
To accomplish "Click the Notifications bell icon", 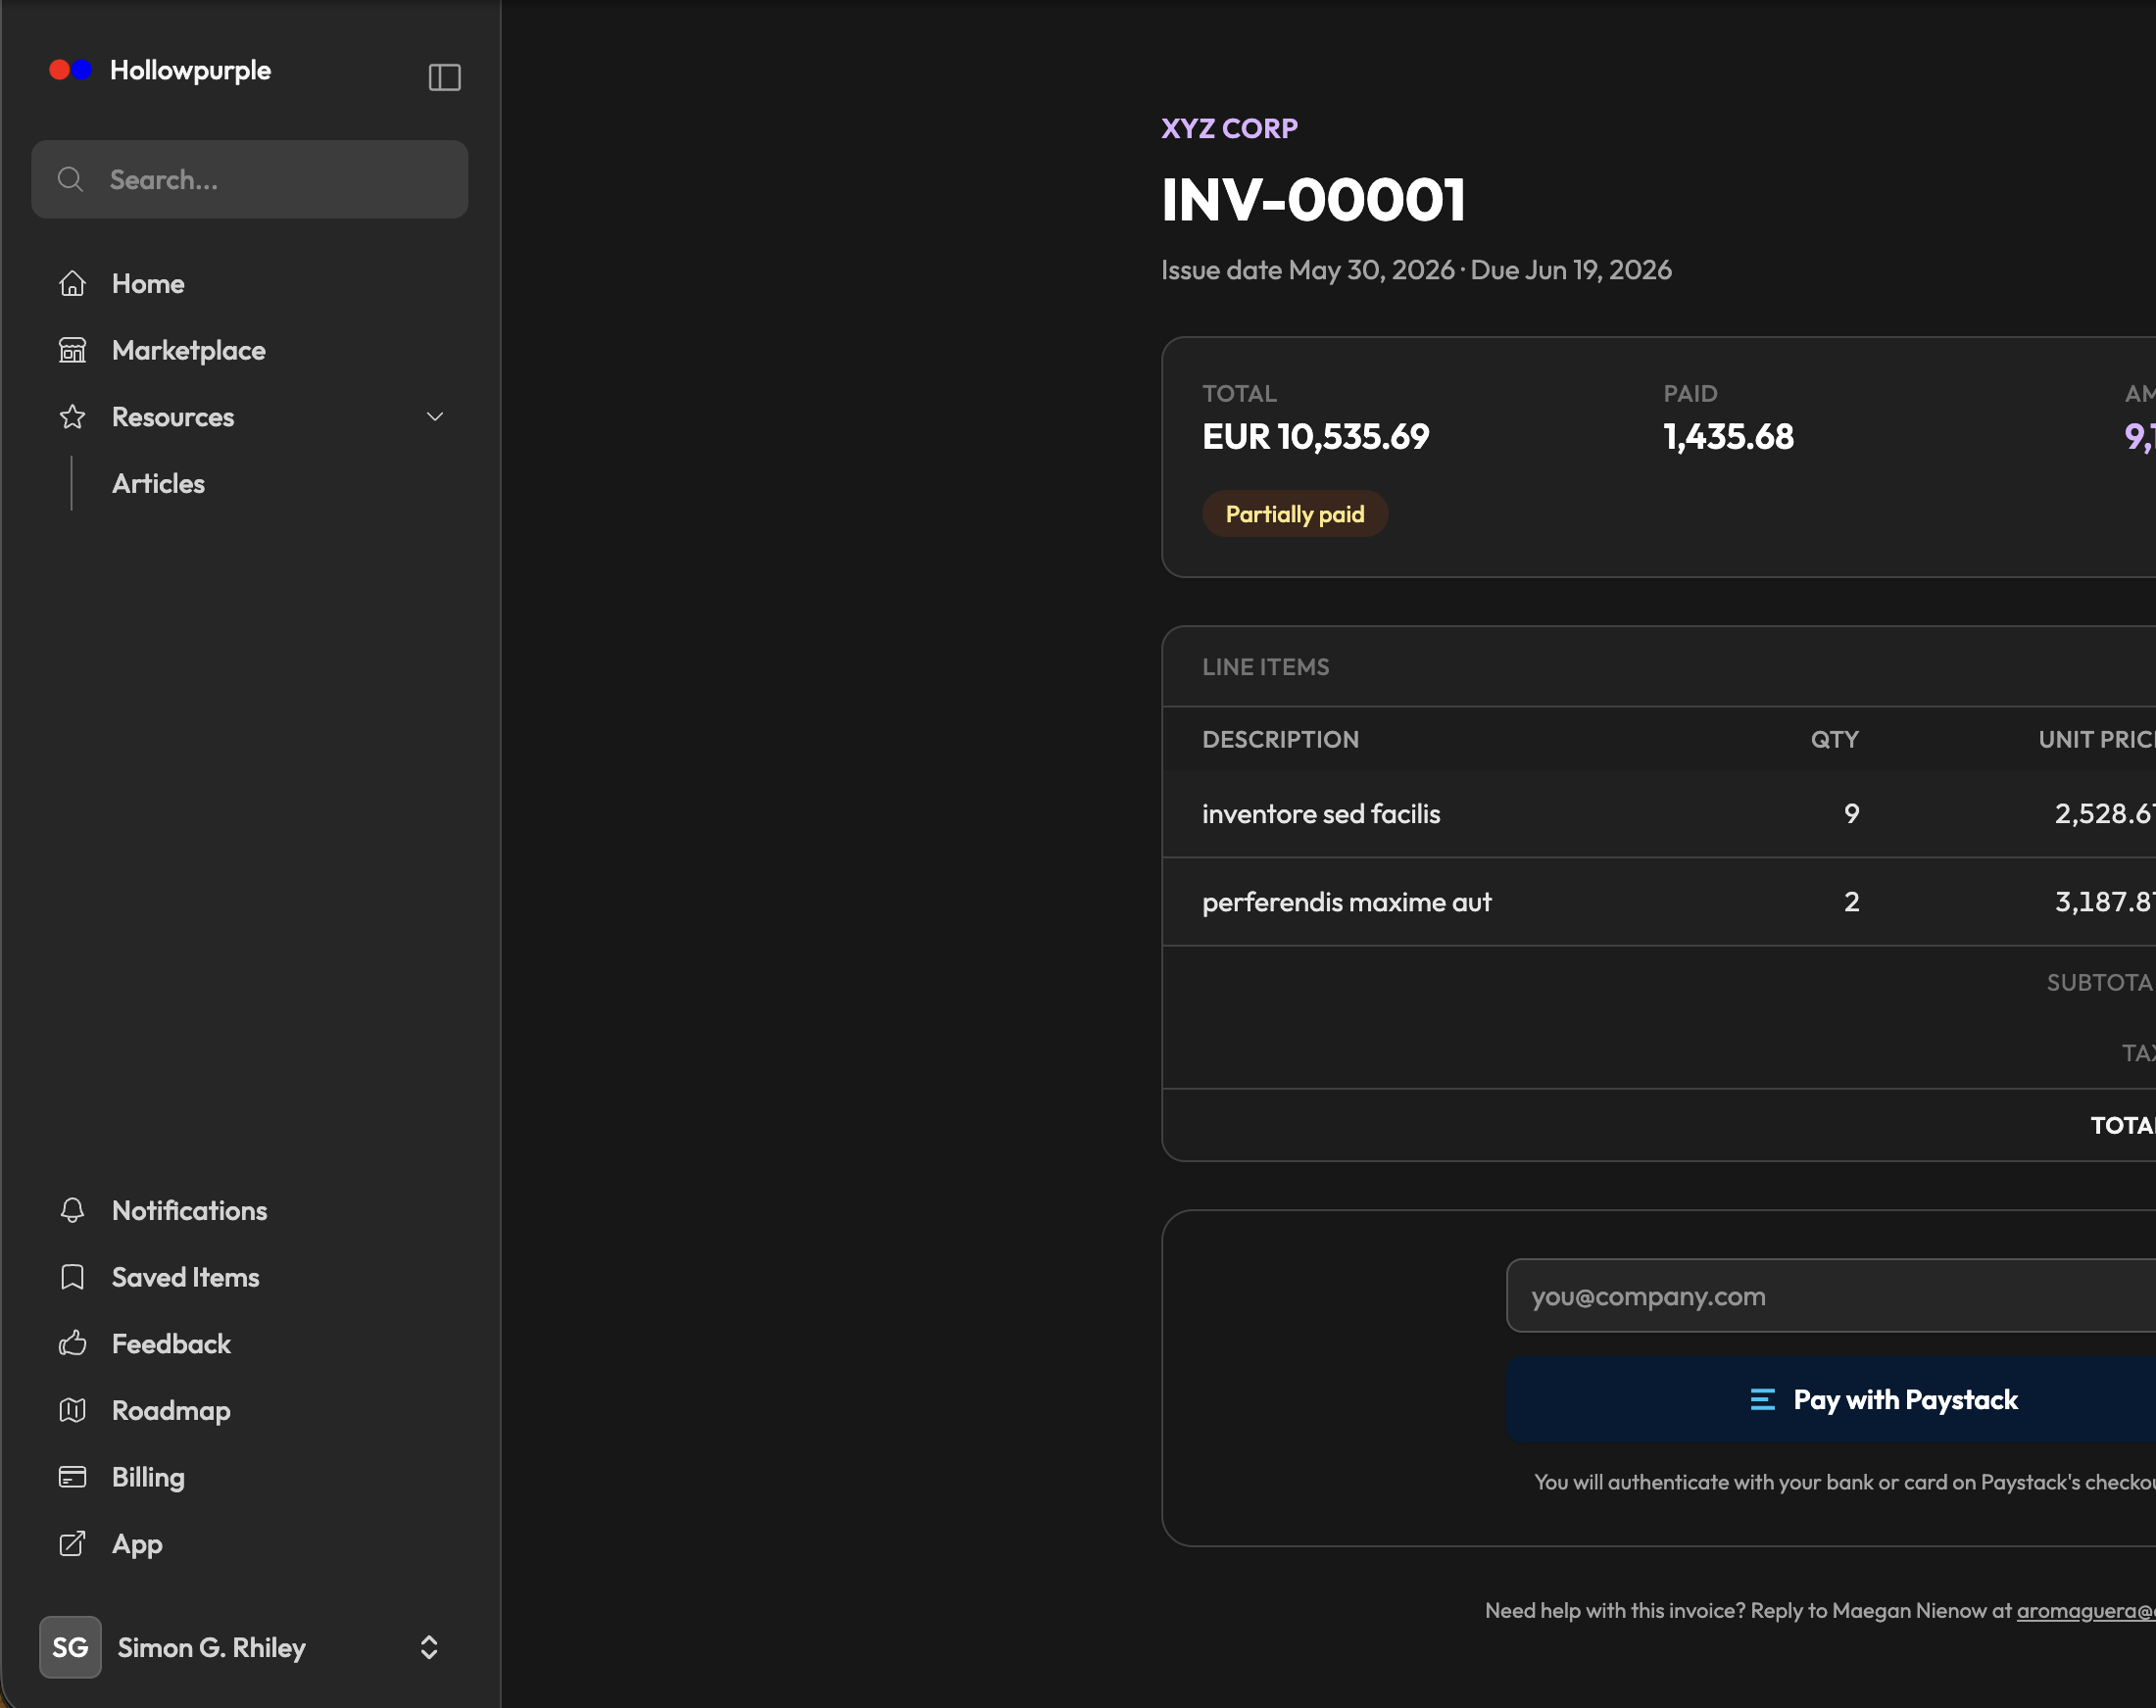I will (x=72, y=1211).
